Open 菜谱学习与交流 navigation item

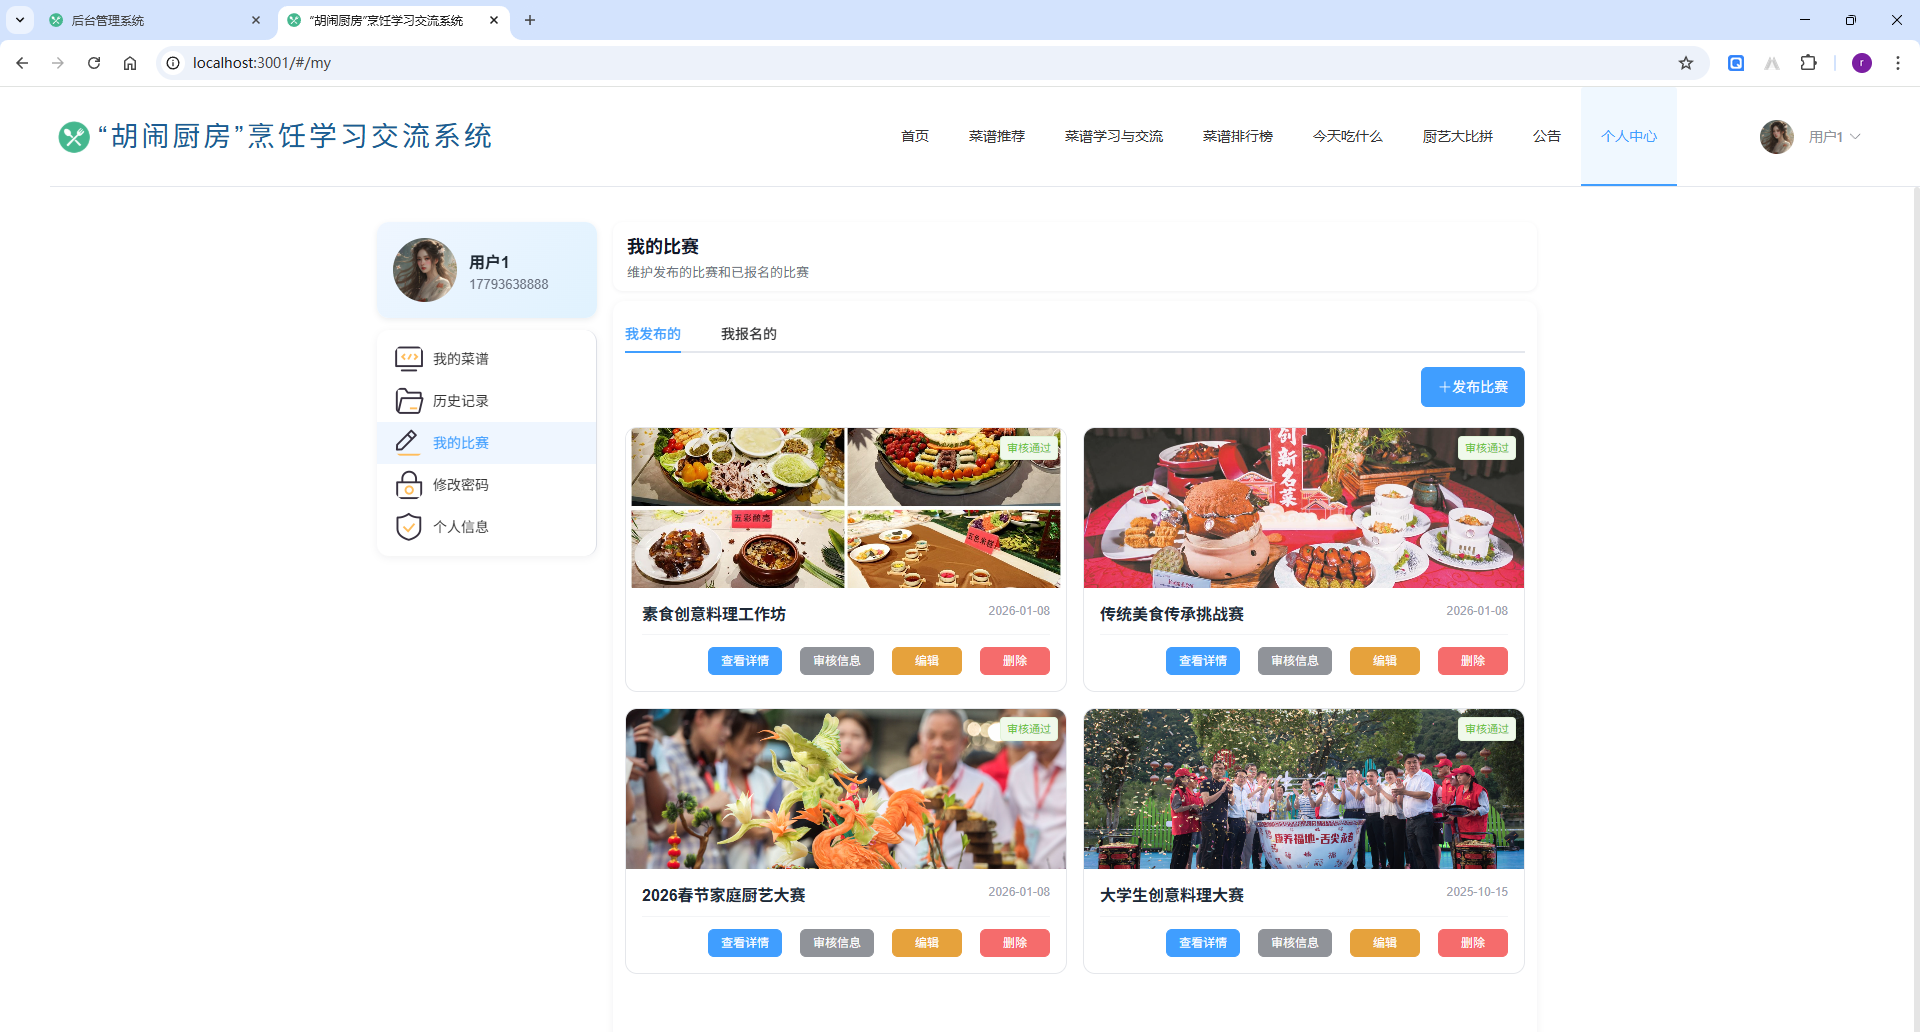coord(1114,137)
